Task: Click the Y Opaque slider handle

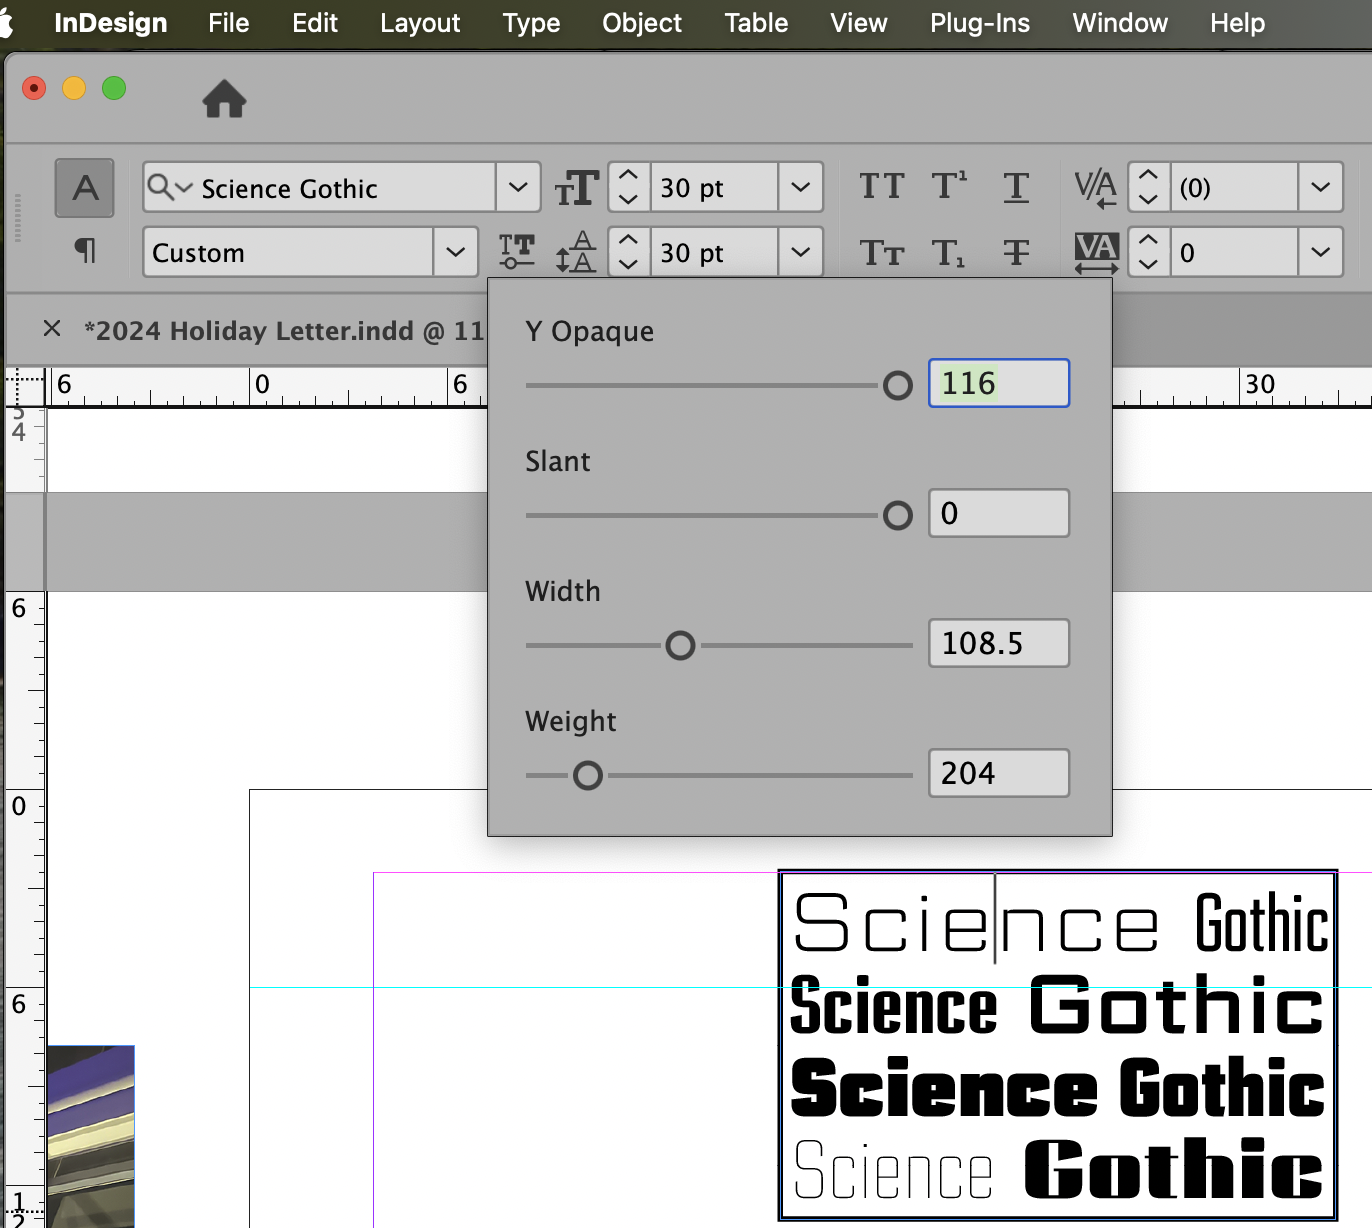Action: [x=898, y=385]
